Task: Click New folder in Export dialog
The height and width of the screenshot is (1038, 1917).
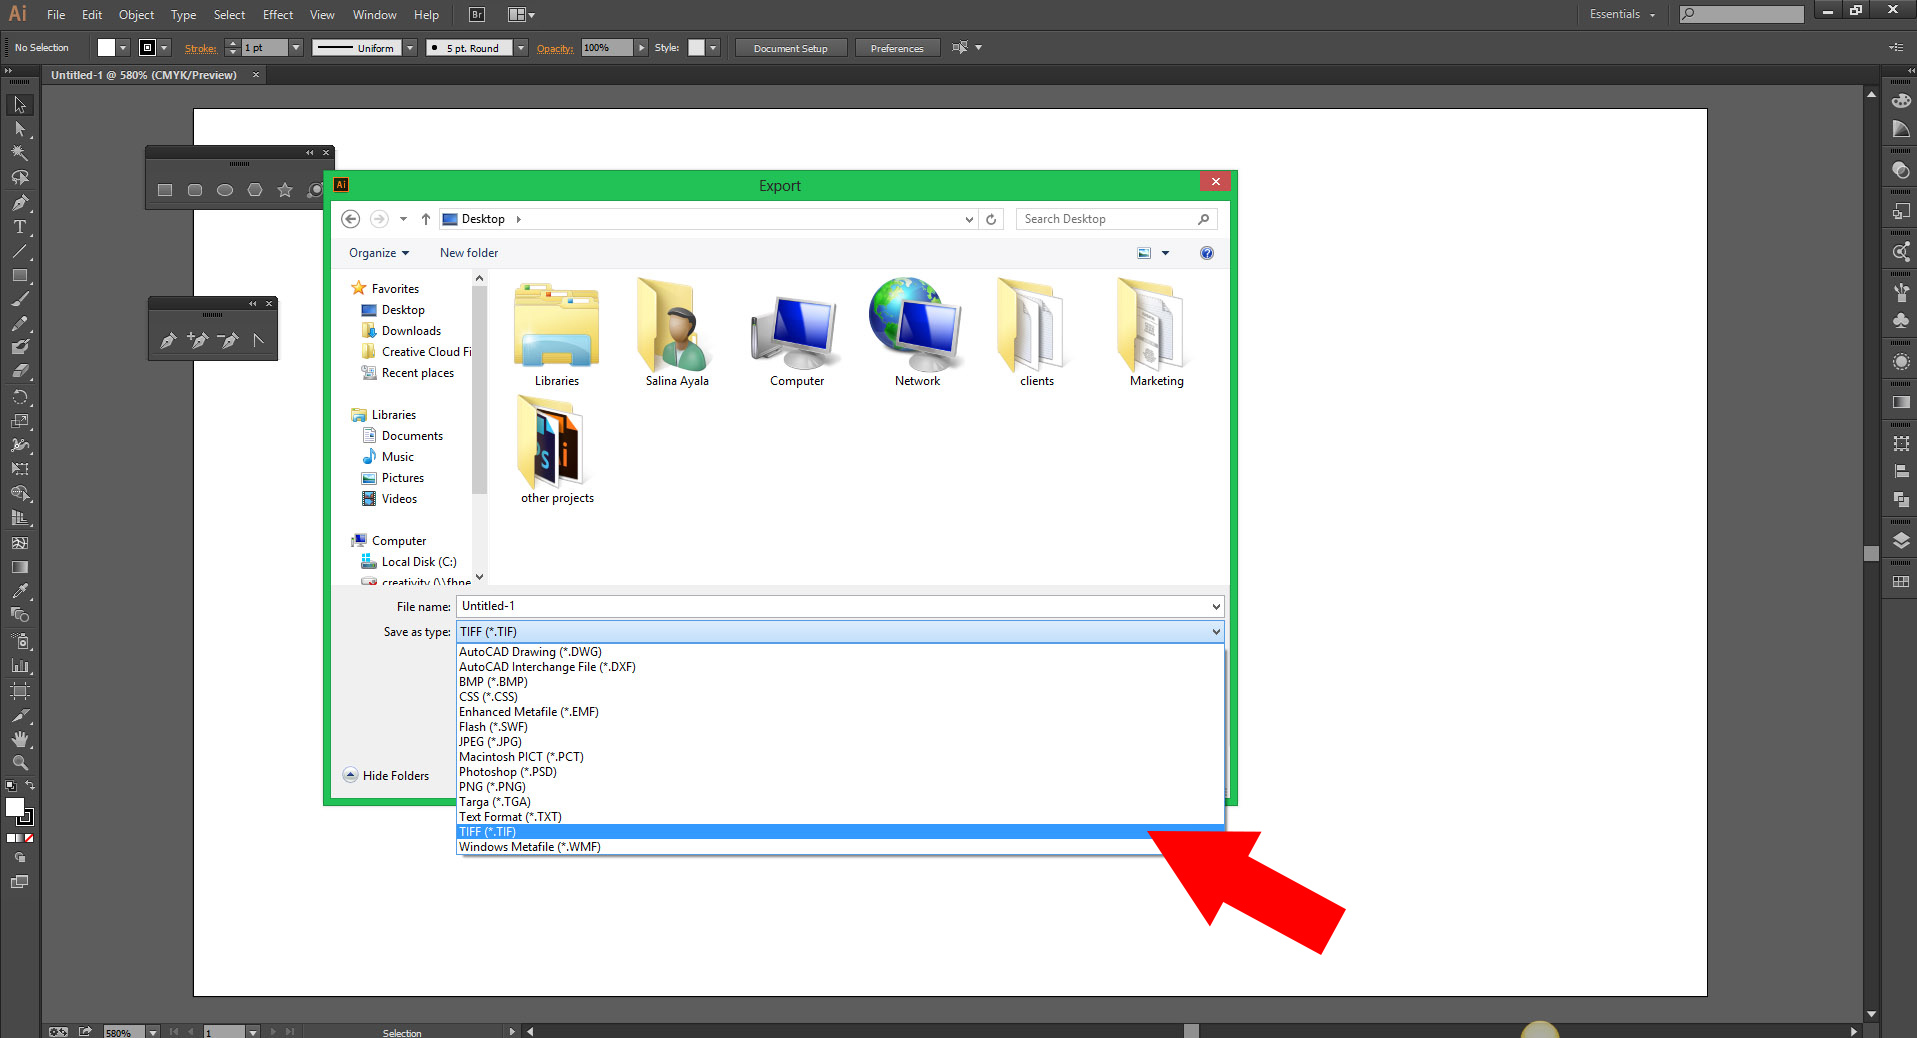Action: [x=469, y=253]
